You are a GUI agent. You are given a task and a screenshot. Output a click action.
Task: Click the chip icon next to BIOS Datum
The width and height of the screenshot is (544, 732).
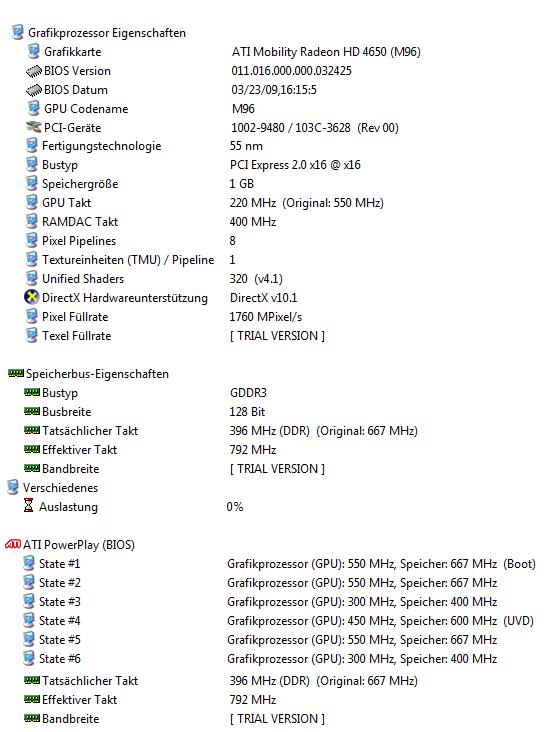coord(34,90)
